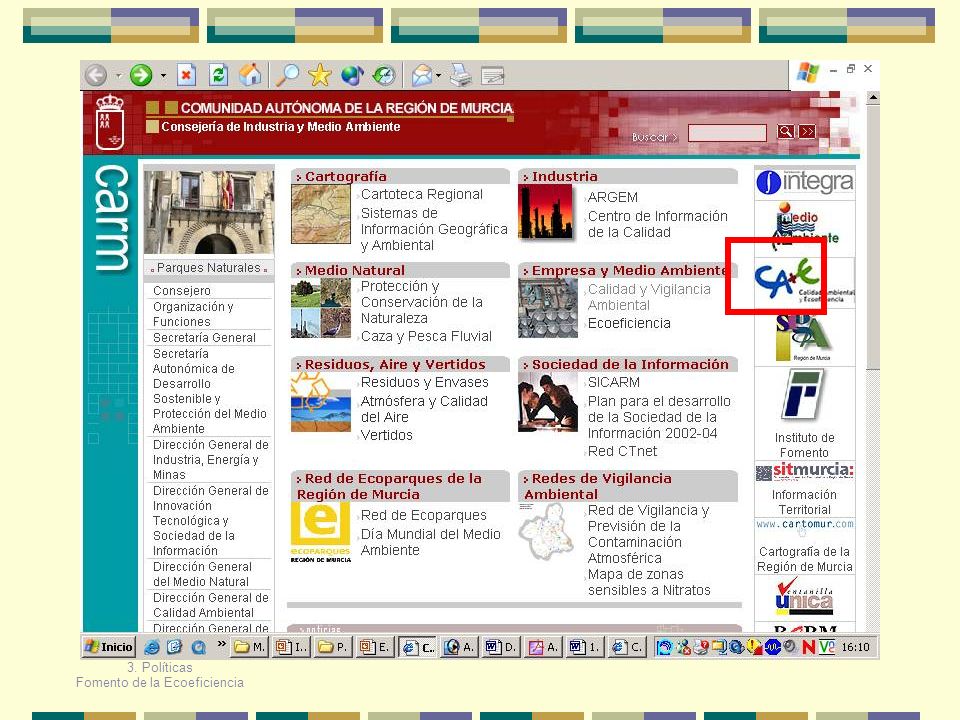Viewport: 960px width, 720px height.
Task: Open the History clock icon
Action: (x=384, y=75)
